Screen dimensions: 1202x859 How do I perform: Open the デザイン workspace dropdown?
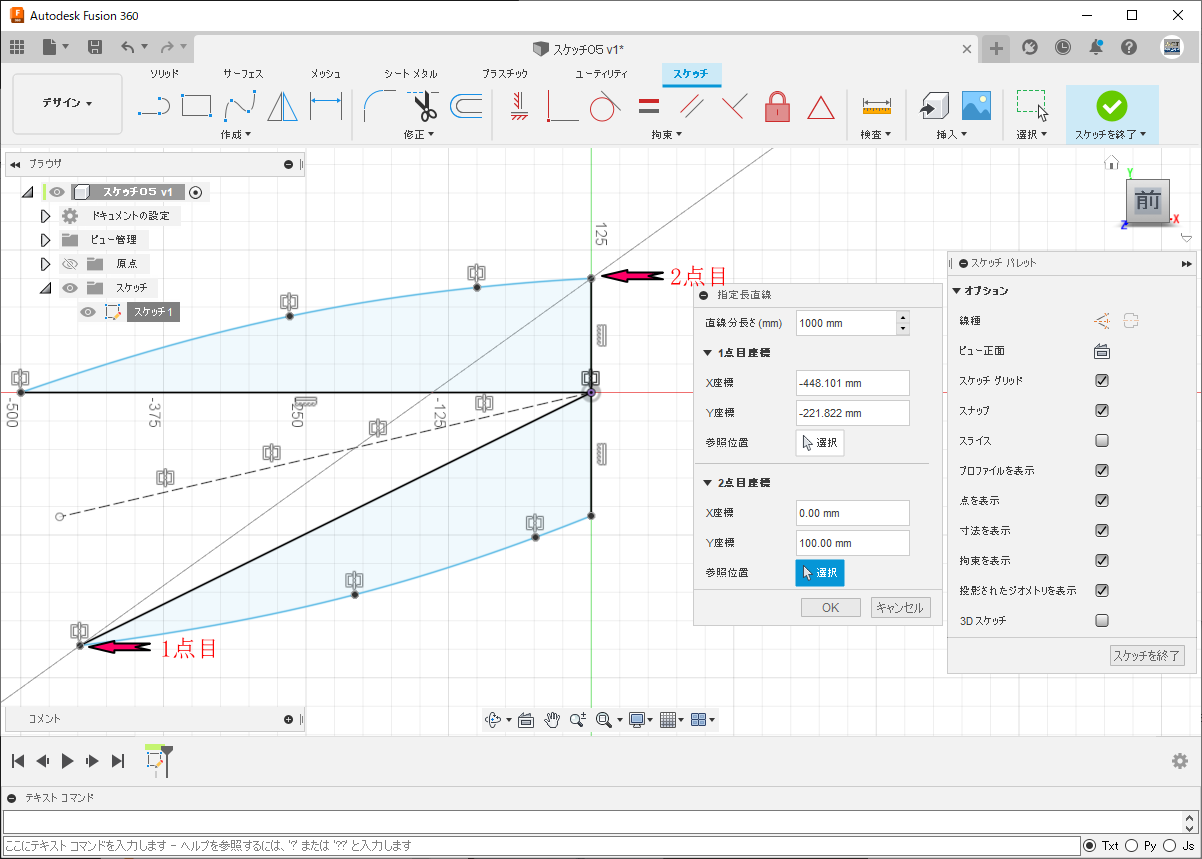[67, 103]
